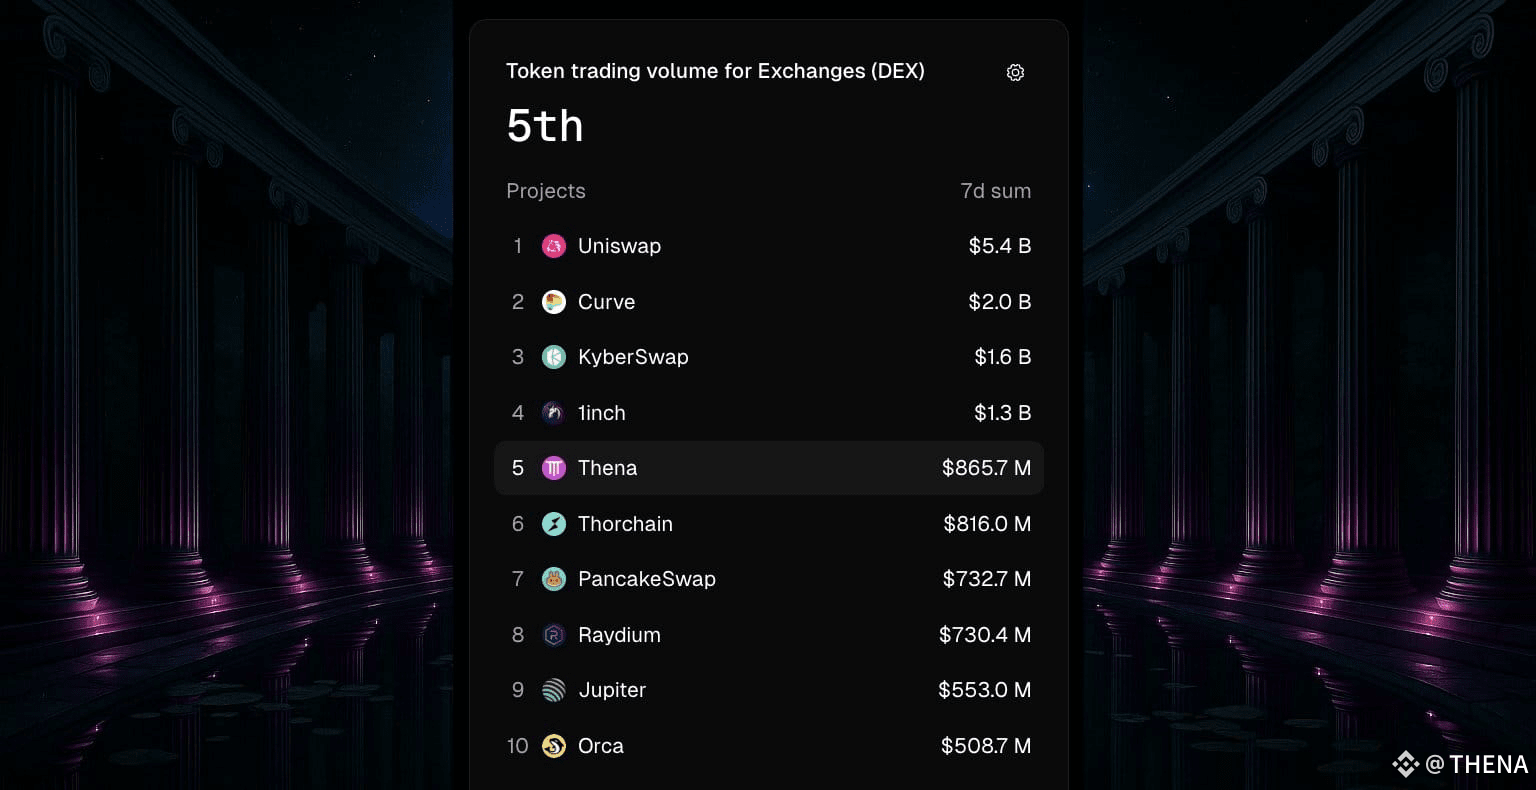Click the 1inch unicorn logo icon
This screenshot has width=1536, height=790.
point(554,413)
